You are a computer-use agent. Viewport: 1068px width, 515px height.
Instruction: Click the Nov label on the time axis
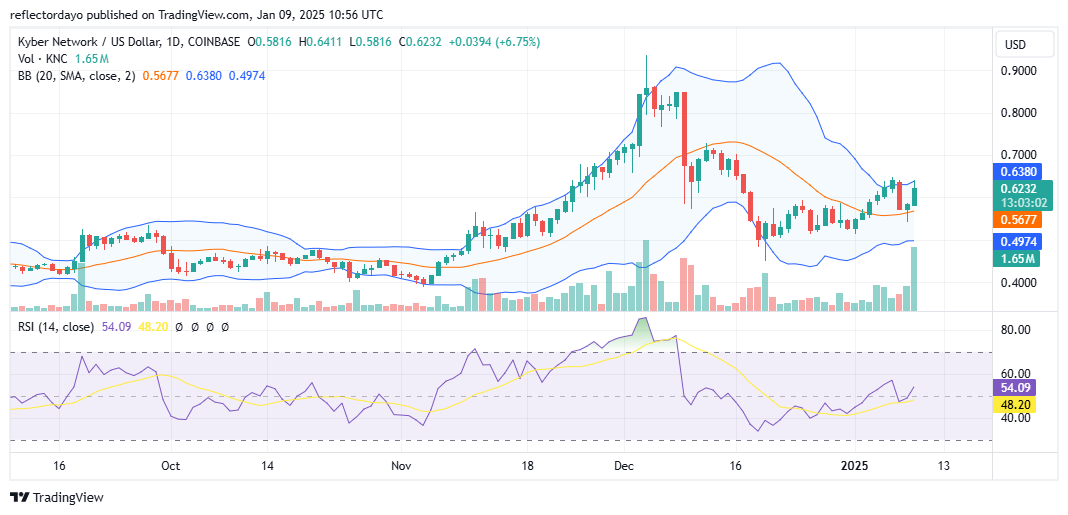[400, 467]
